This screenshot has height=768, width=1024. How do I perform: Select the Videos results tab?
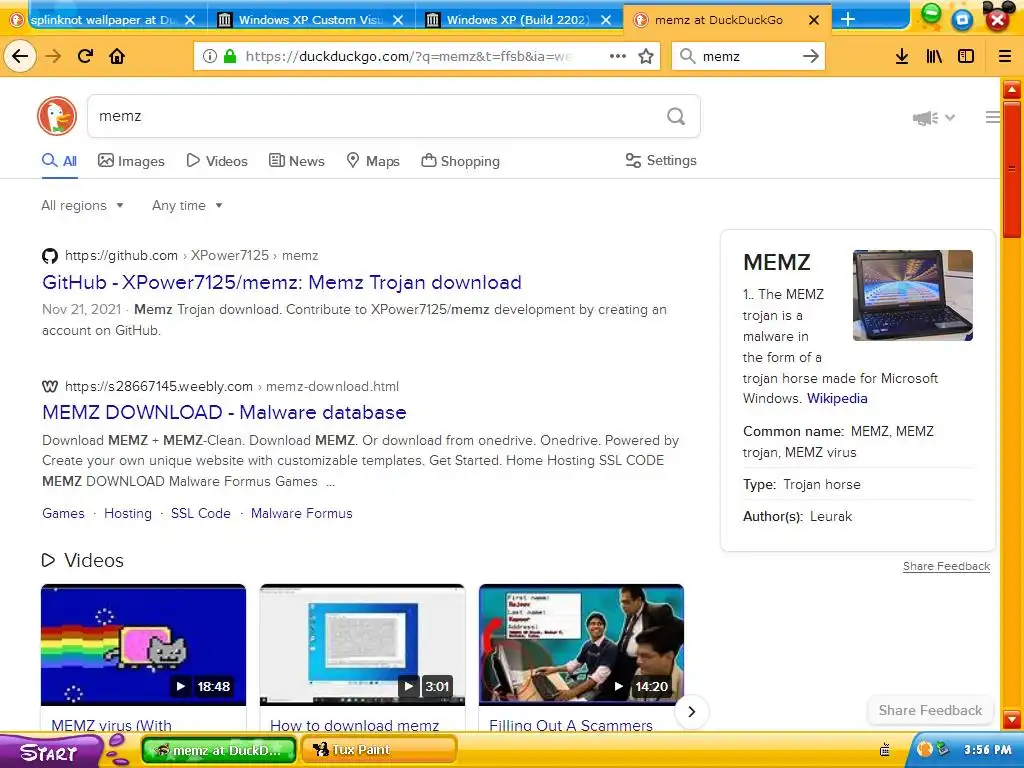tap(217, 161)
